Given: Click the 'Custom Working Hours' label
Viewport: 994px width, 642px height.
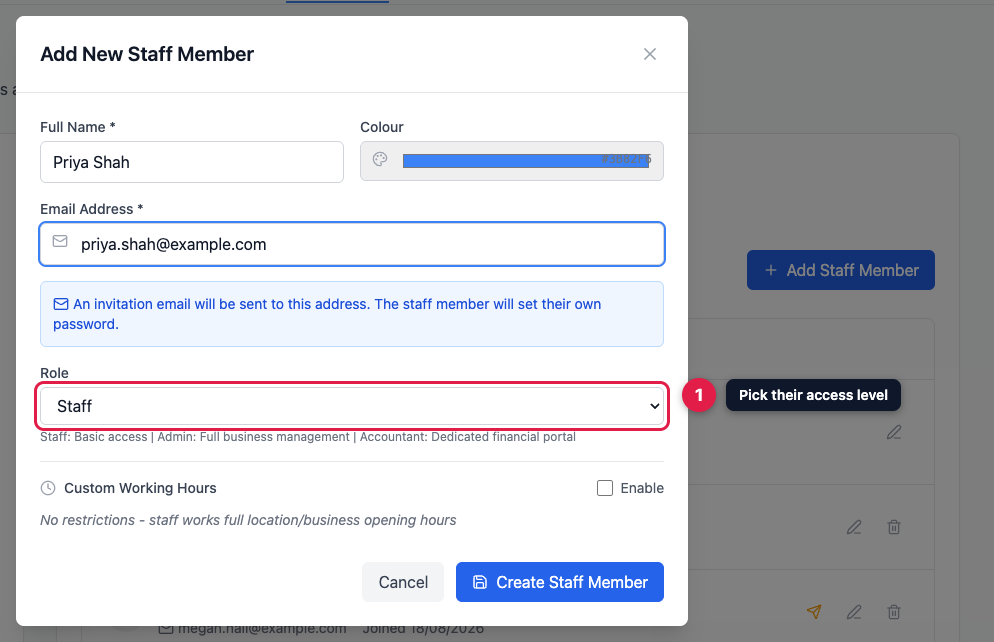Looking at the screenshot, I should tap(140, 488).
